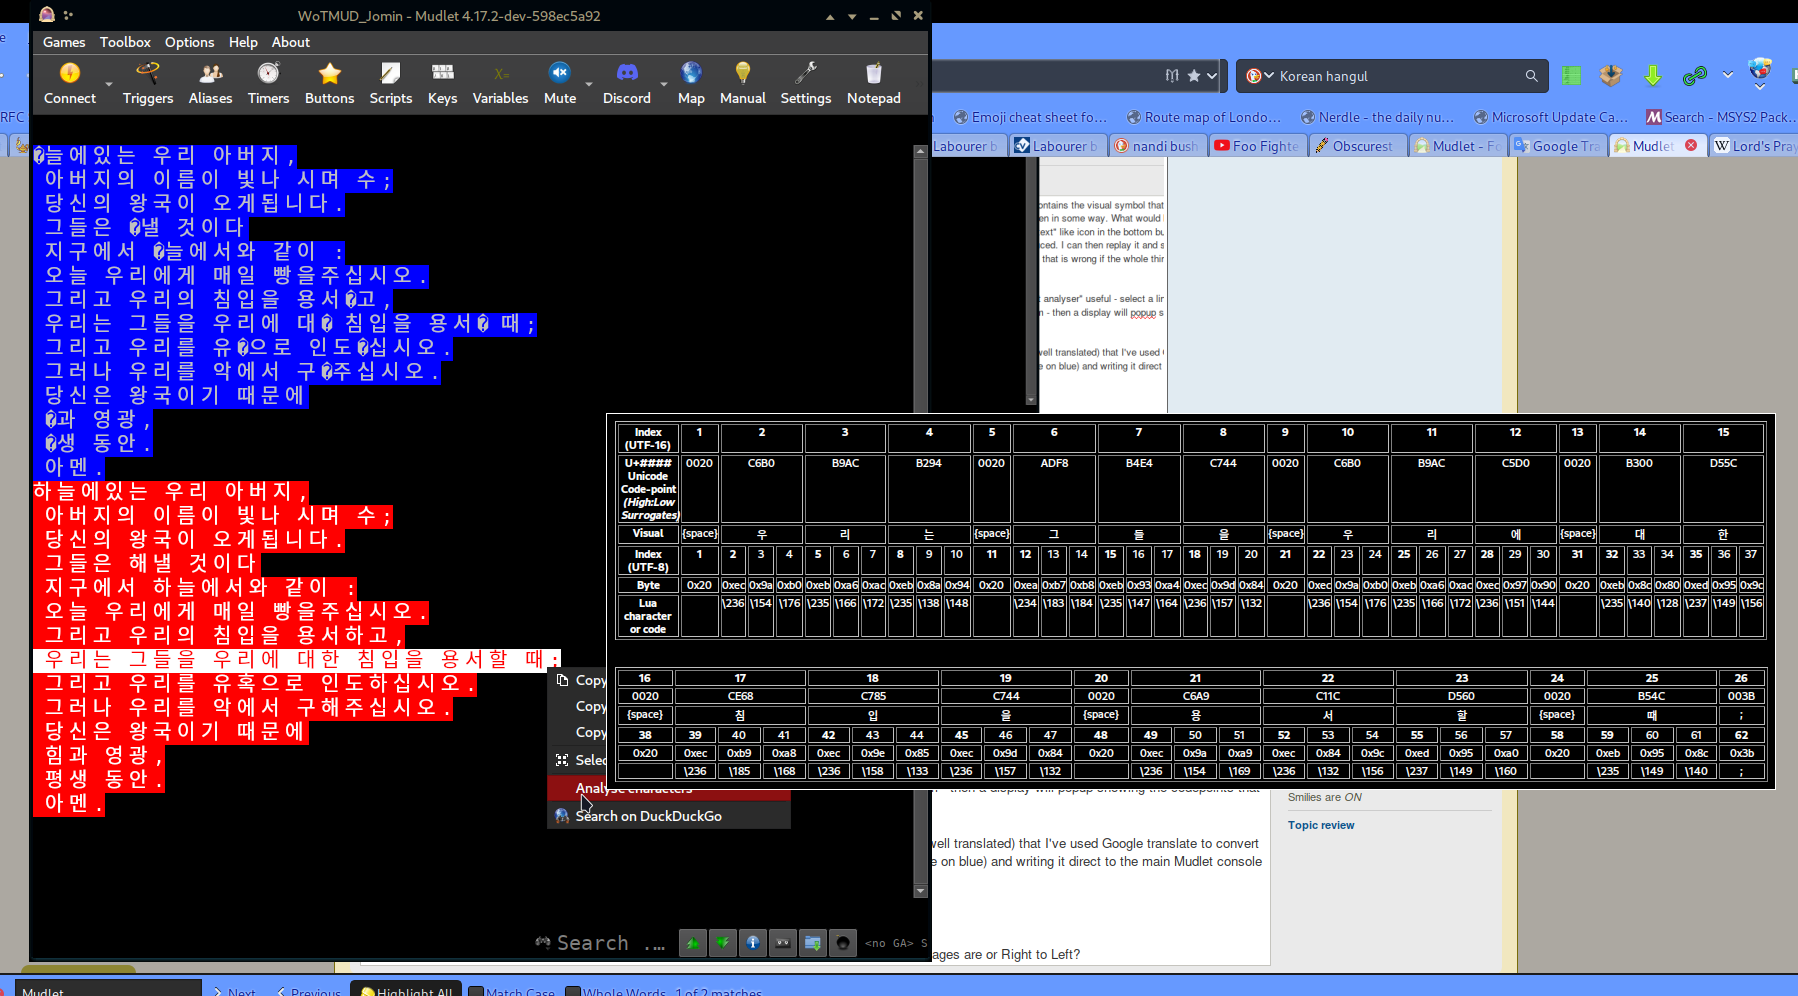
Task: Click the Mudlet app icon in title bar
Action: 47,15
